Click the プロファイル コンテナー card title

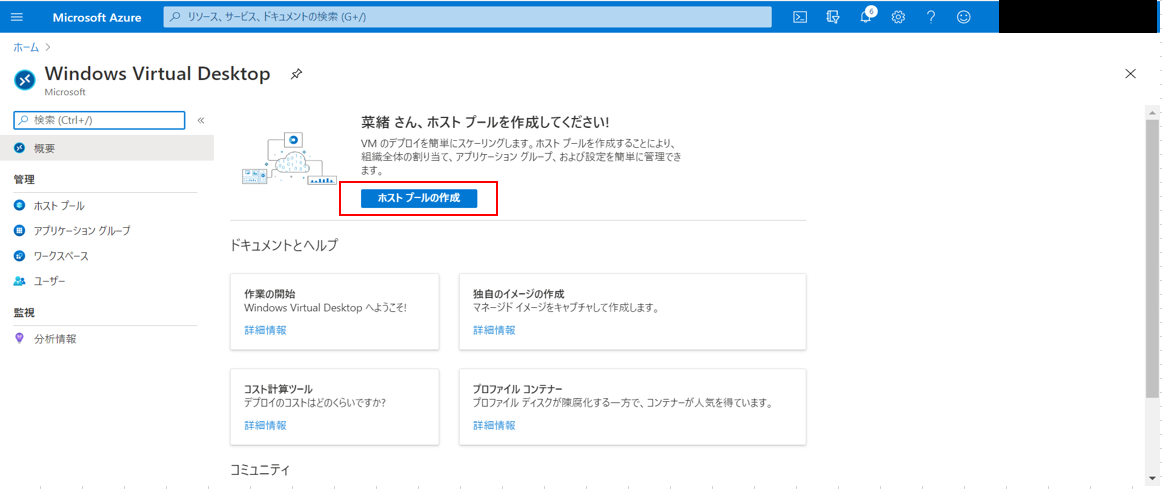518,389
